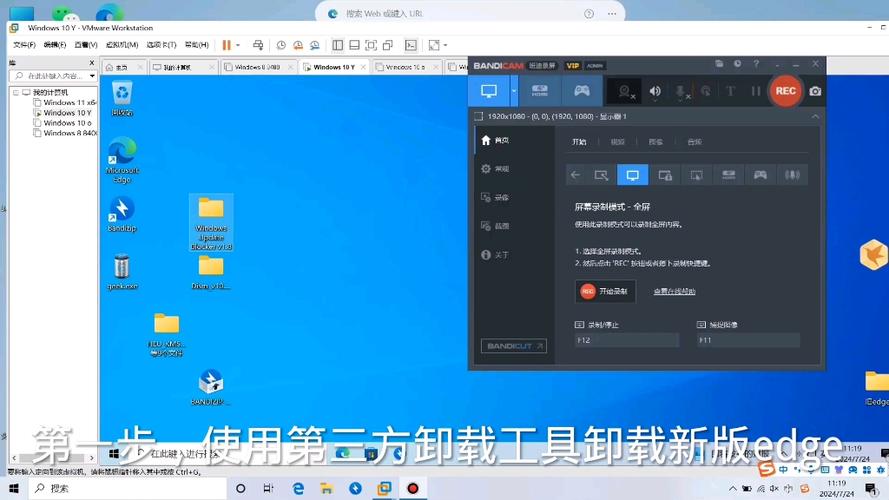Choose specific window lock mode in the mode row
Viewport: 889px width, 500px height.
pyautogui.click(x=664, y=175)
